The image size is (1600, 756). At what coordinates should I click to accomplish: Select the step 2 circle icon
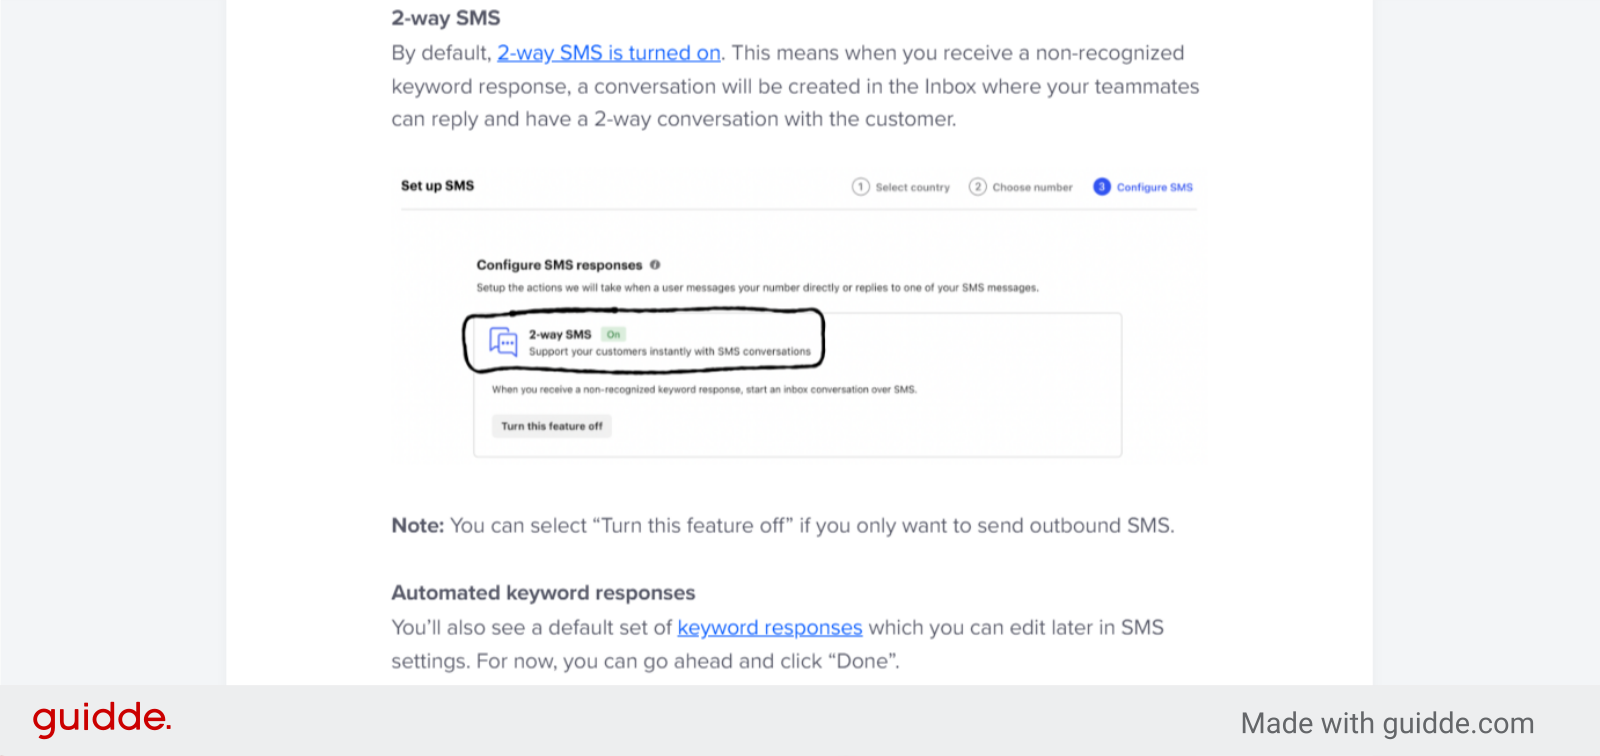coord(976,186)
